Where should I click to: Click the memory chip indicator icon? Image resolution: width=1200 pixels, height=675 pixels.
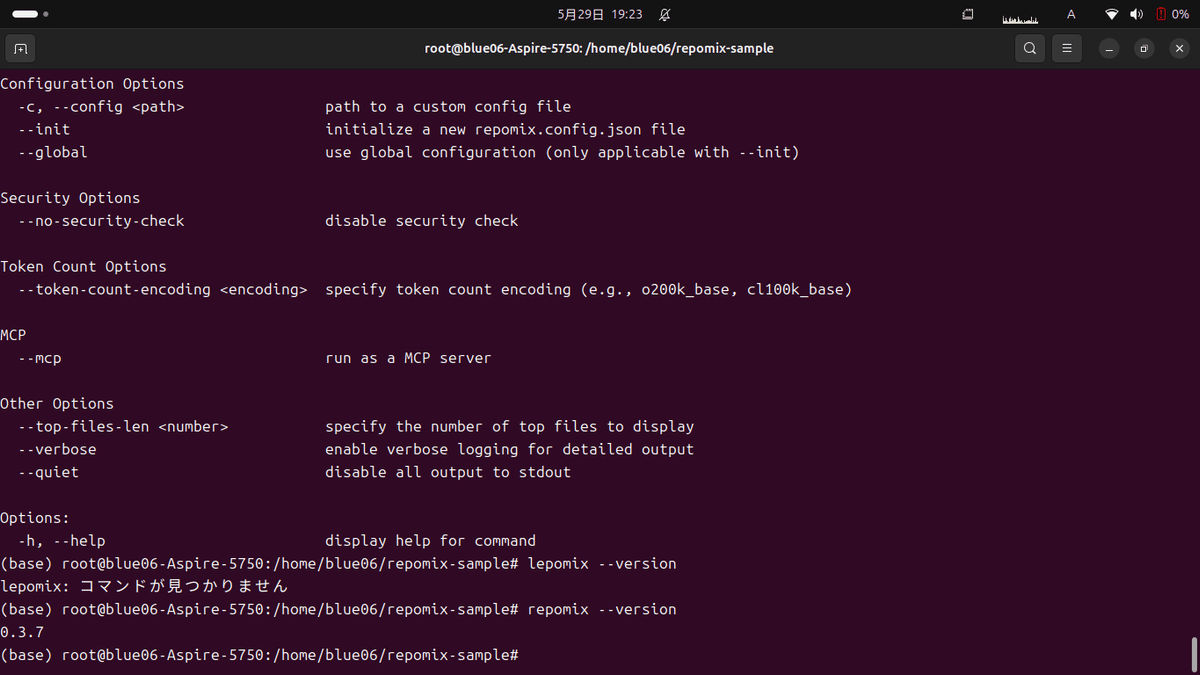[x=968, y=15]
